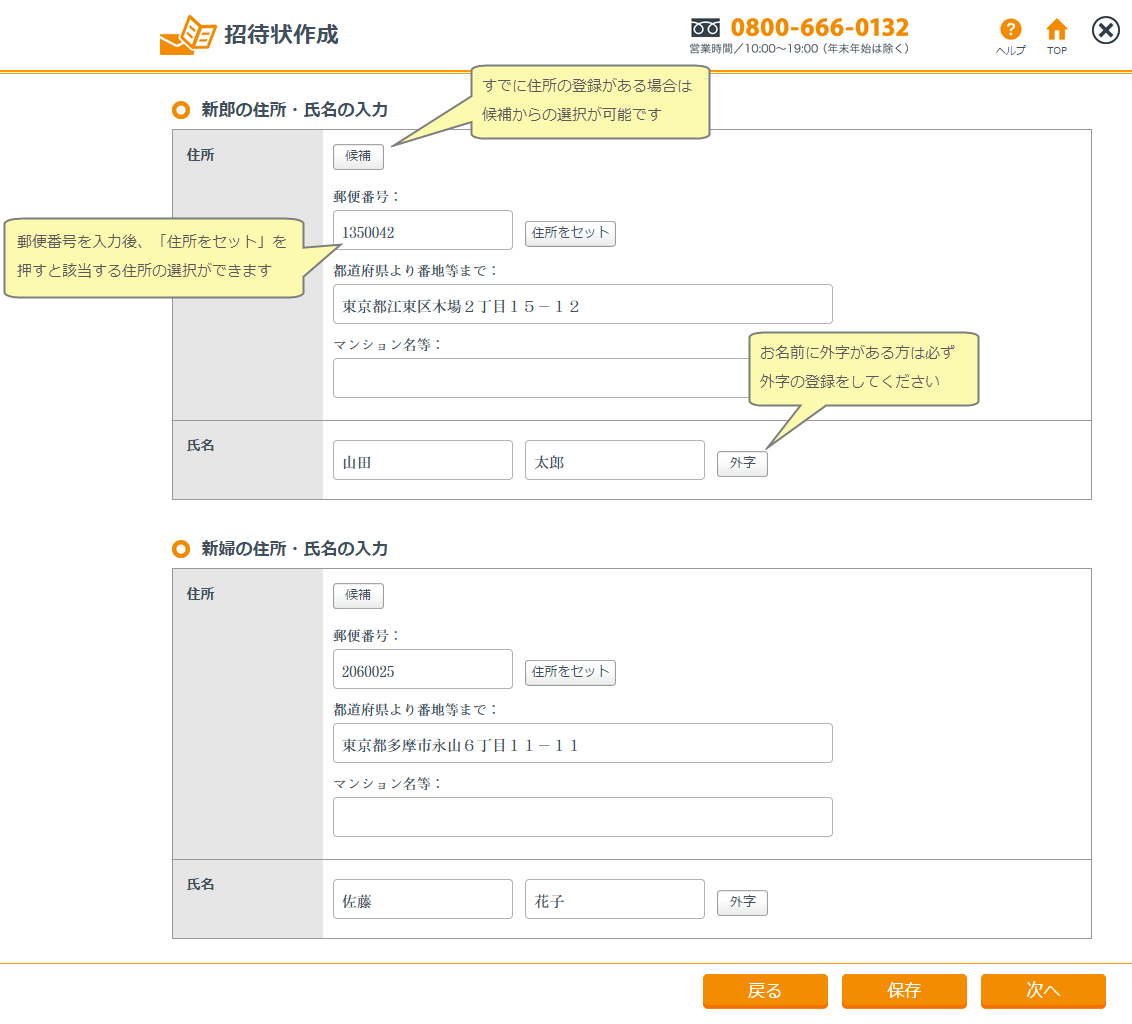Select groom's address field with 江東区木場
1132x1024 pixels.
tap(582, 304)
